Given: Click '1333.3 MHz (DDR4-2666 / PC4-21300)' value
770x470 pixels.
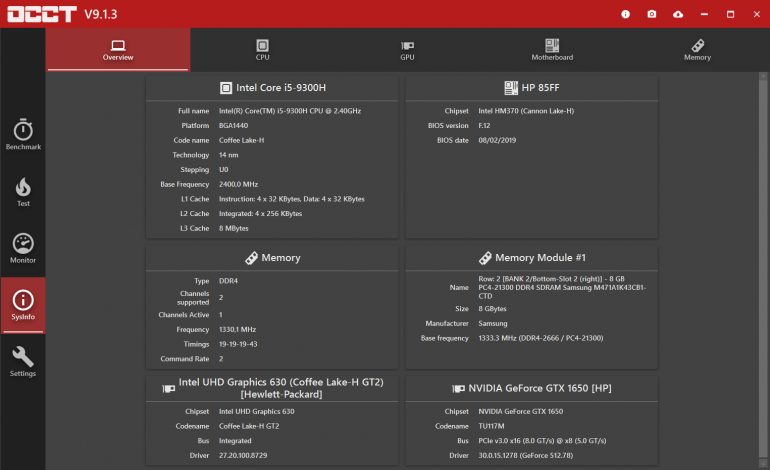Looking at the screenshot, I should (541, 338).
